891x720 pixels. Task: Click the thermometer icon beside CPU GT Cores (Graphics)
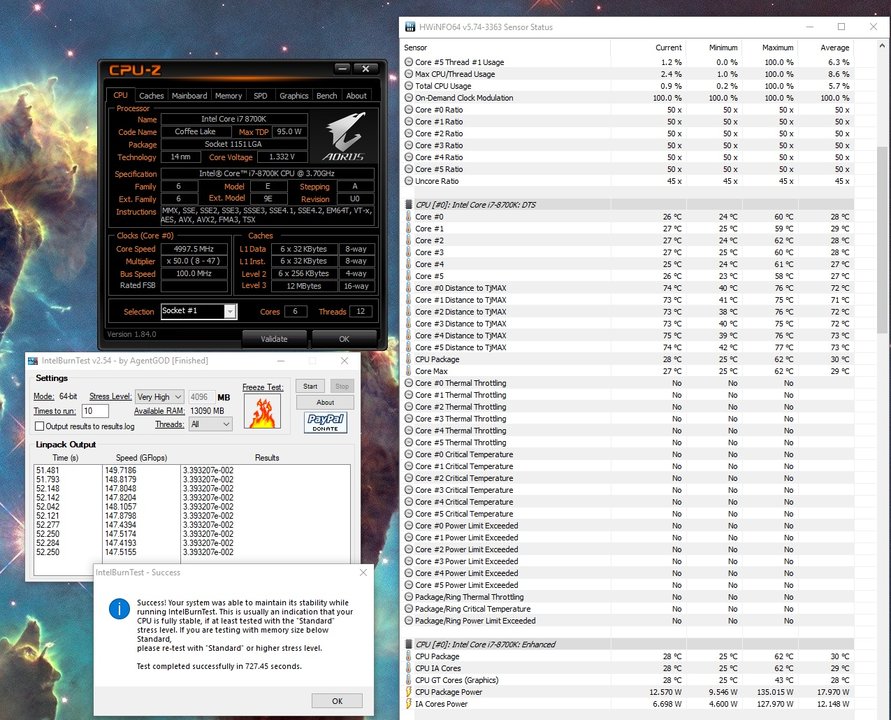coord(409,680)
